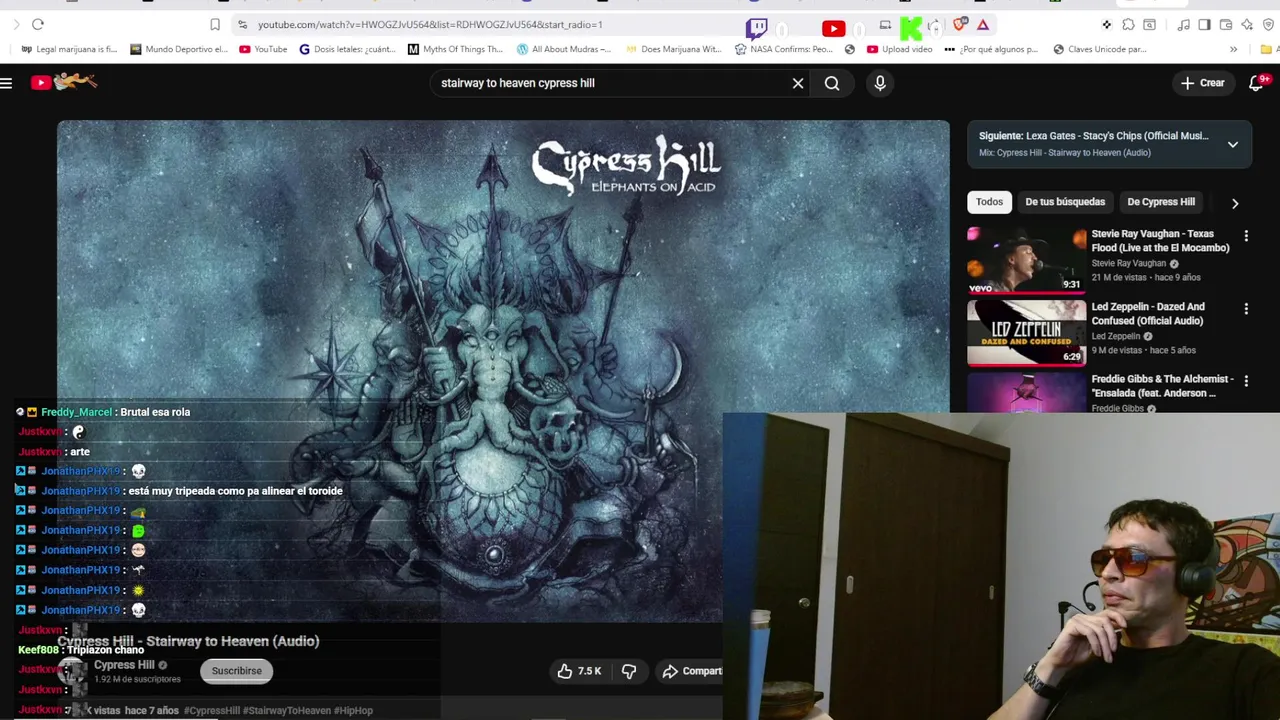Viewport: 1280px width, 720px height.
Task: Reload the page with the refresh icon
Action: pyautogui.click(x=38, y=24)
